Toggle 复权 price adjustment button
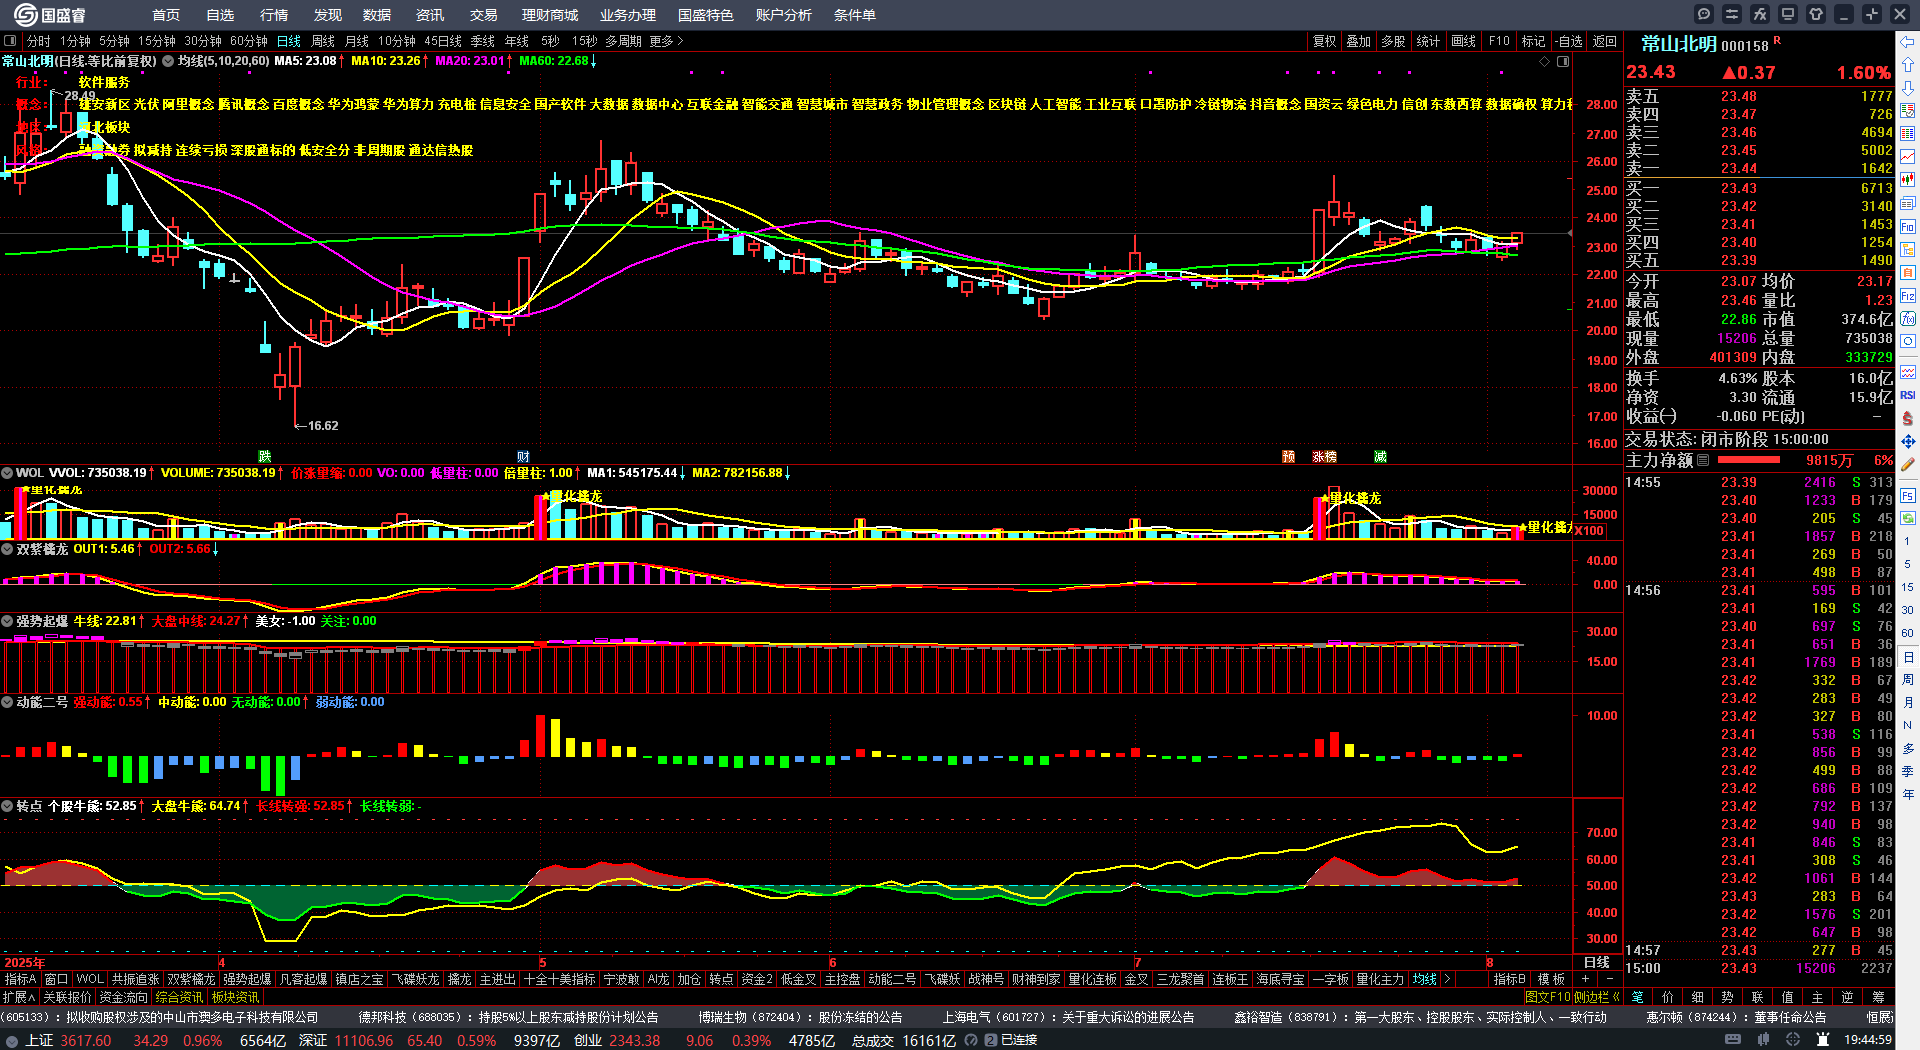This screenshot has height=1050, width=1920. pos(1324,41)
